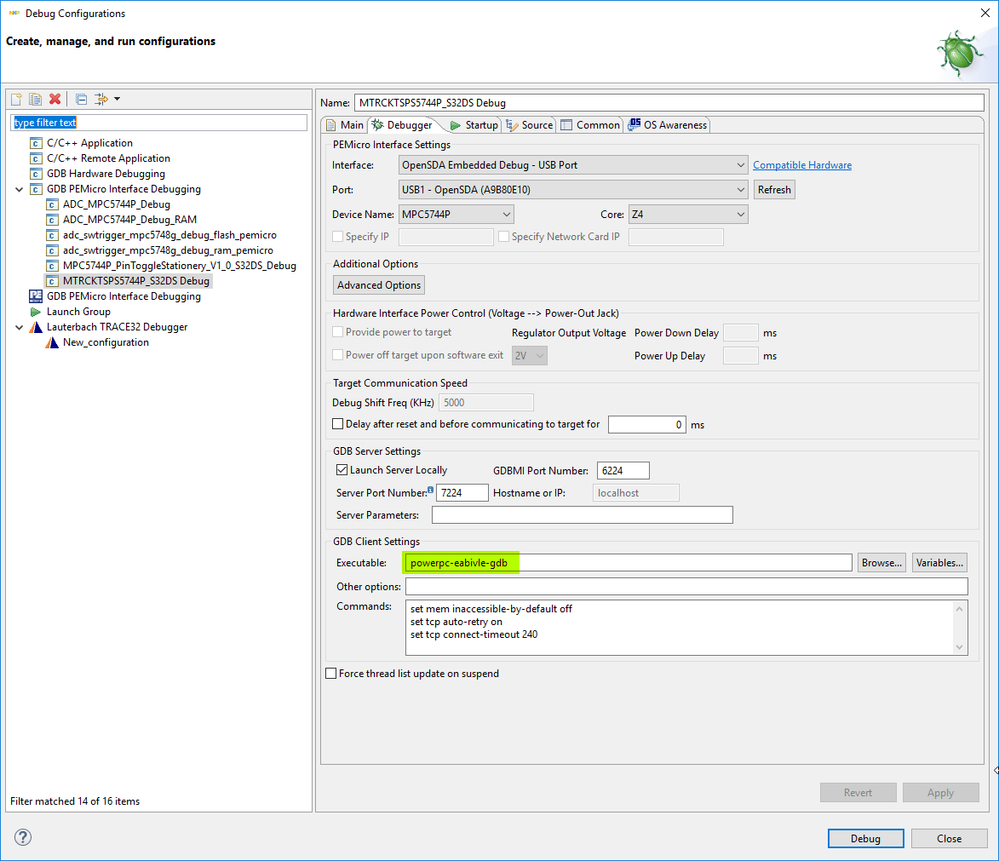Click the Commands scrollbar down arrow
Viewport: 999px width, 861px height.
click(x=959, y=648)
